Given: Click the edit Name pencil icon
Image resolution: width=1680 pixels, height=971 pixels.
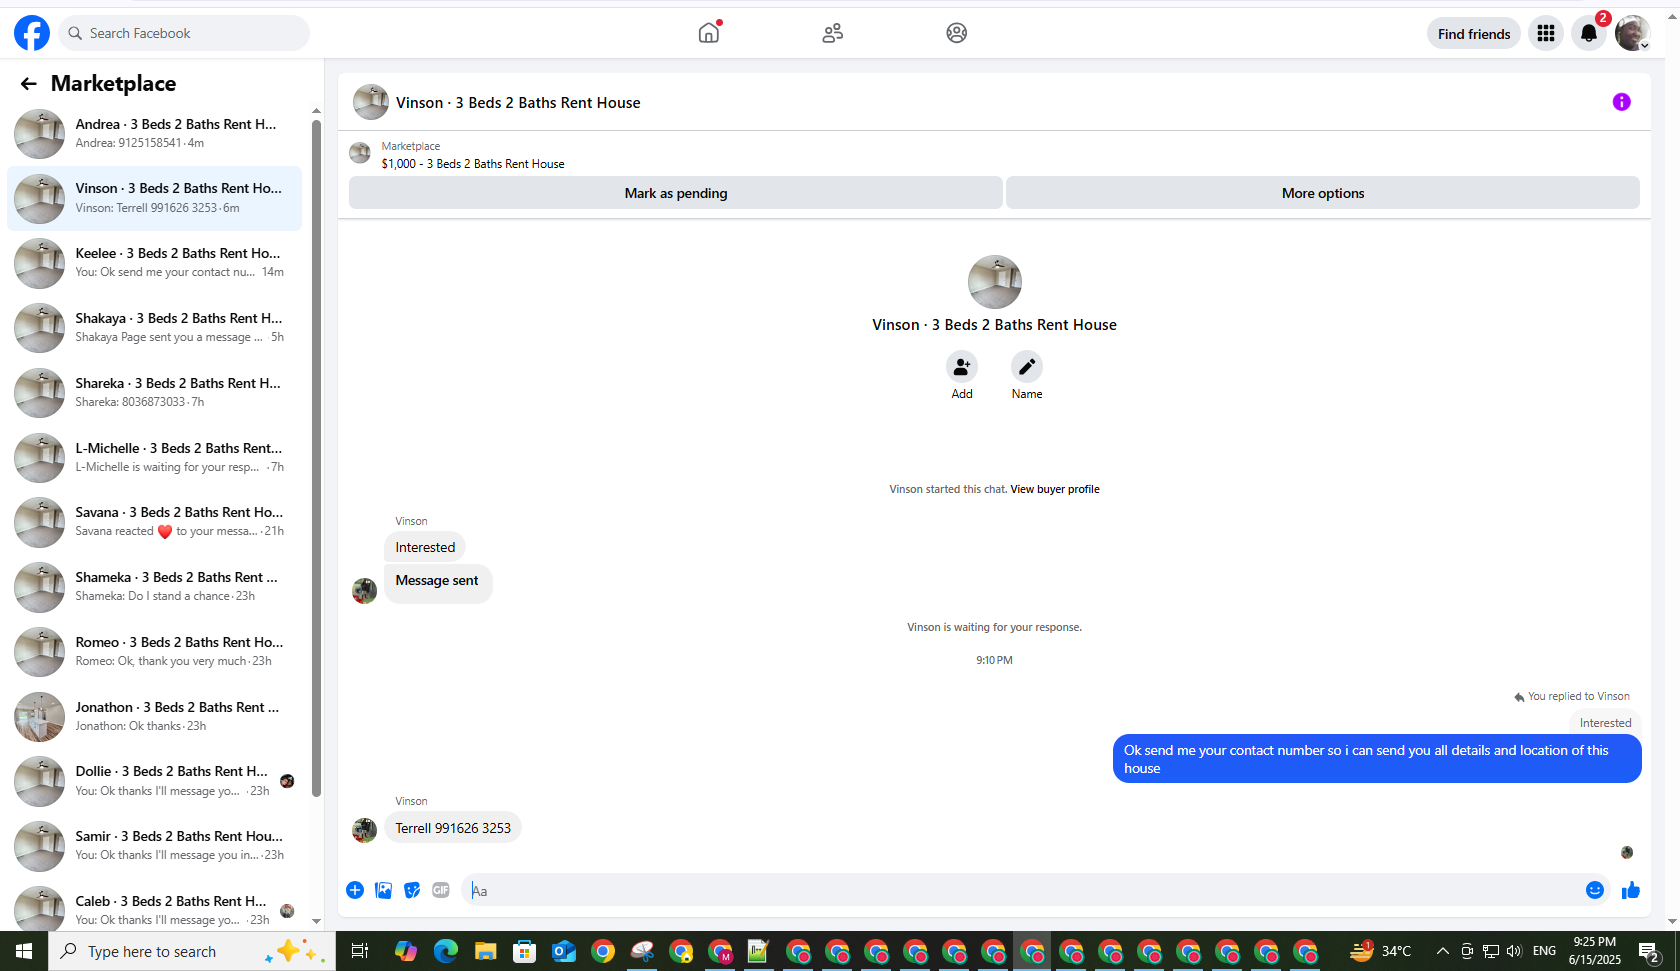Looking at the screenshot, I should tap(1027, 367).
